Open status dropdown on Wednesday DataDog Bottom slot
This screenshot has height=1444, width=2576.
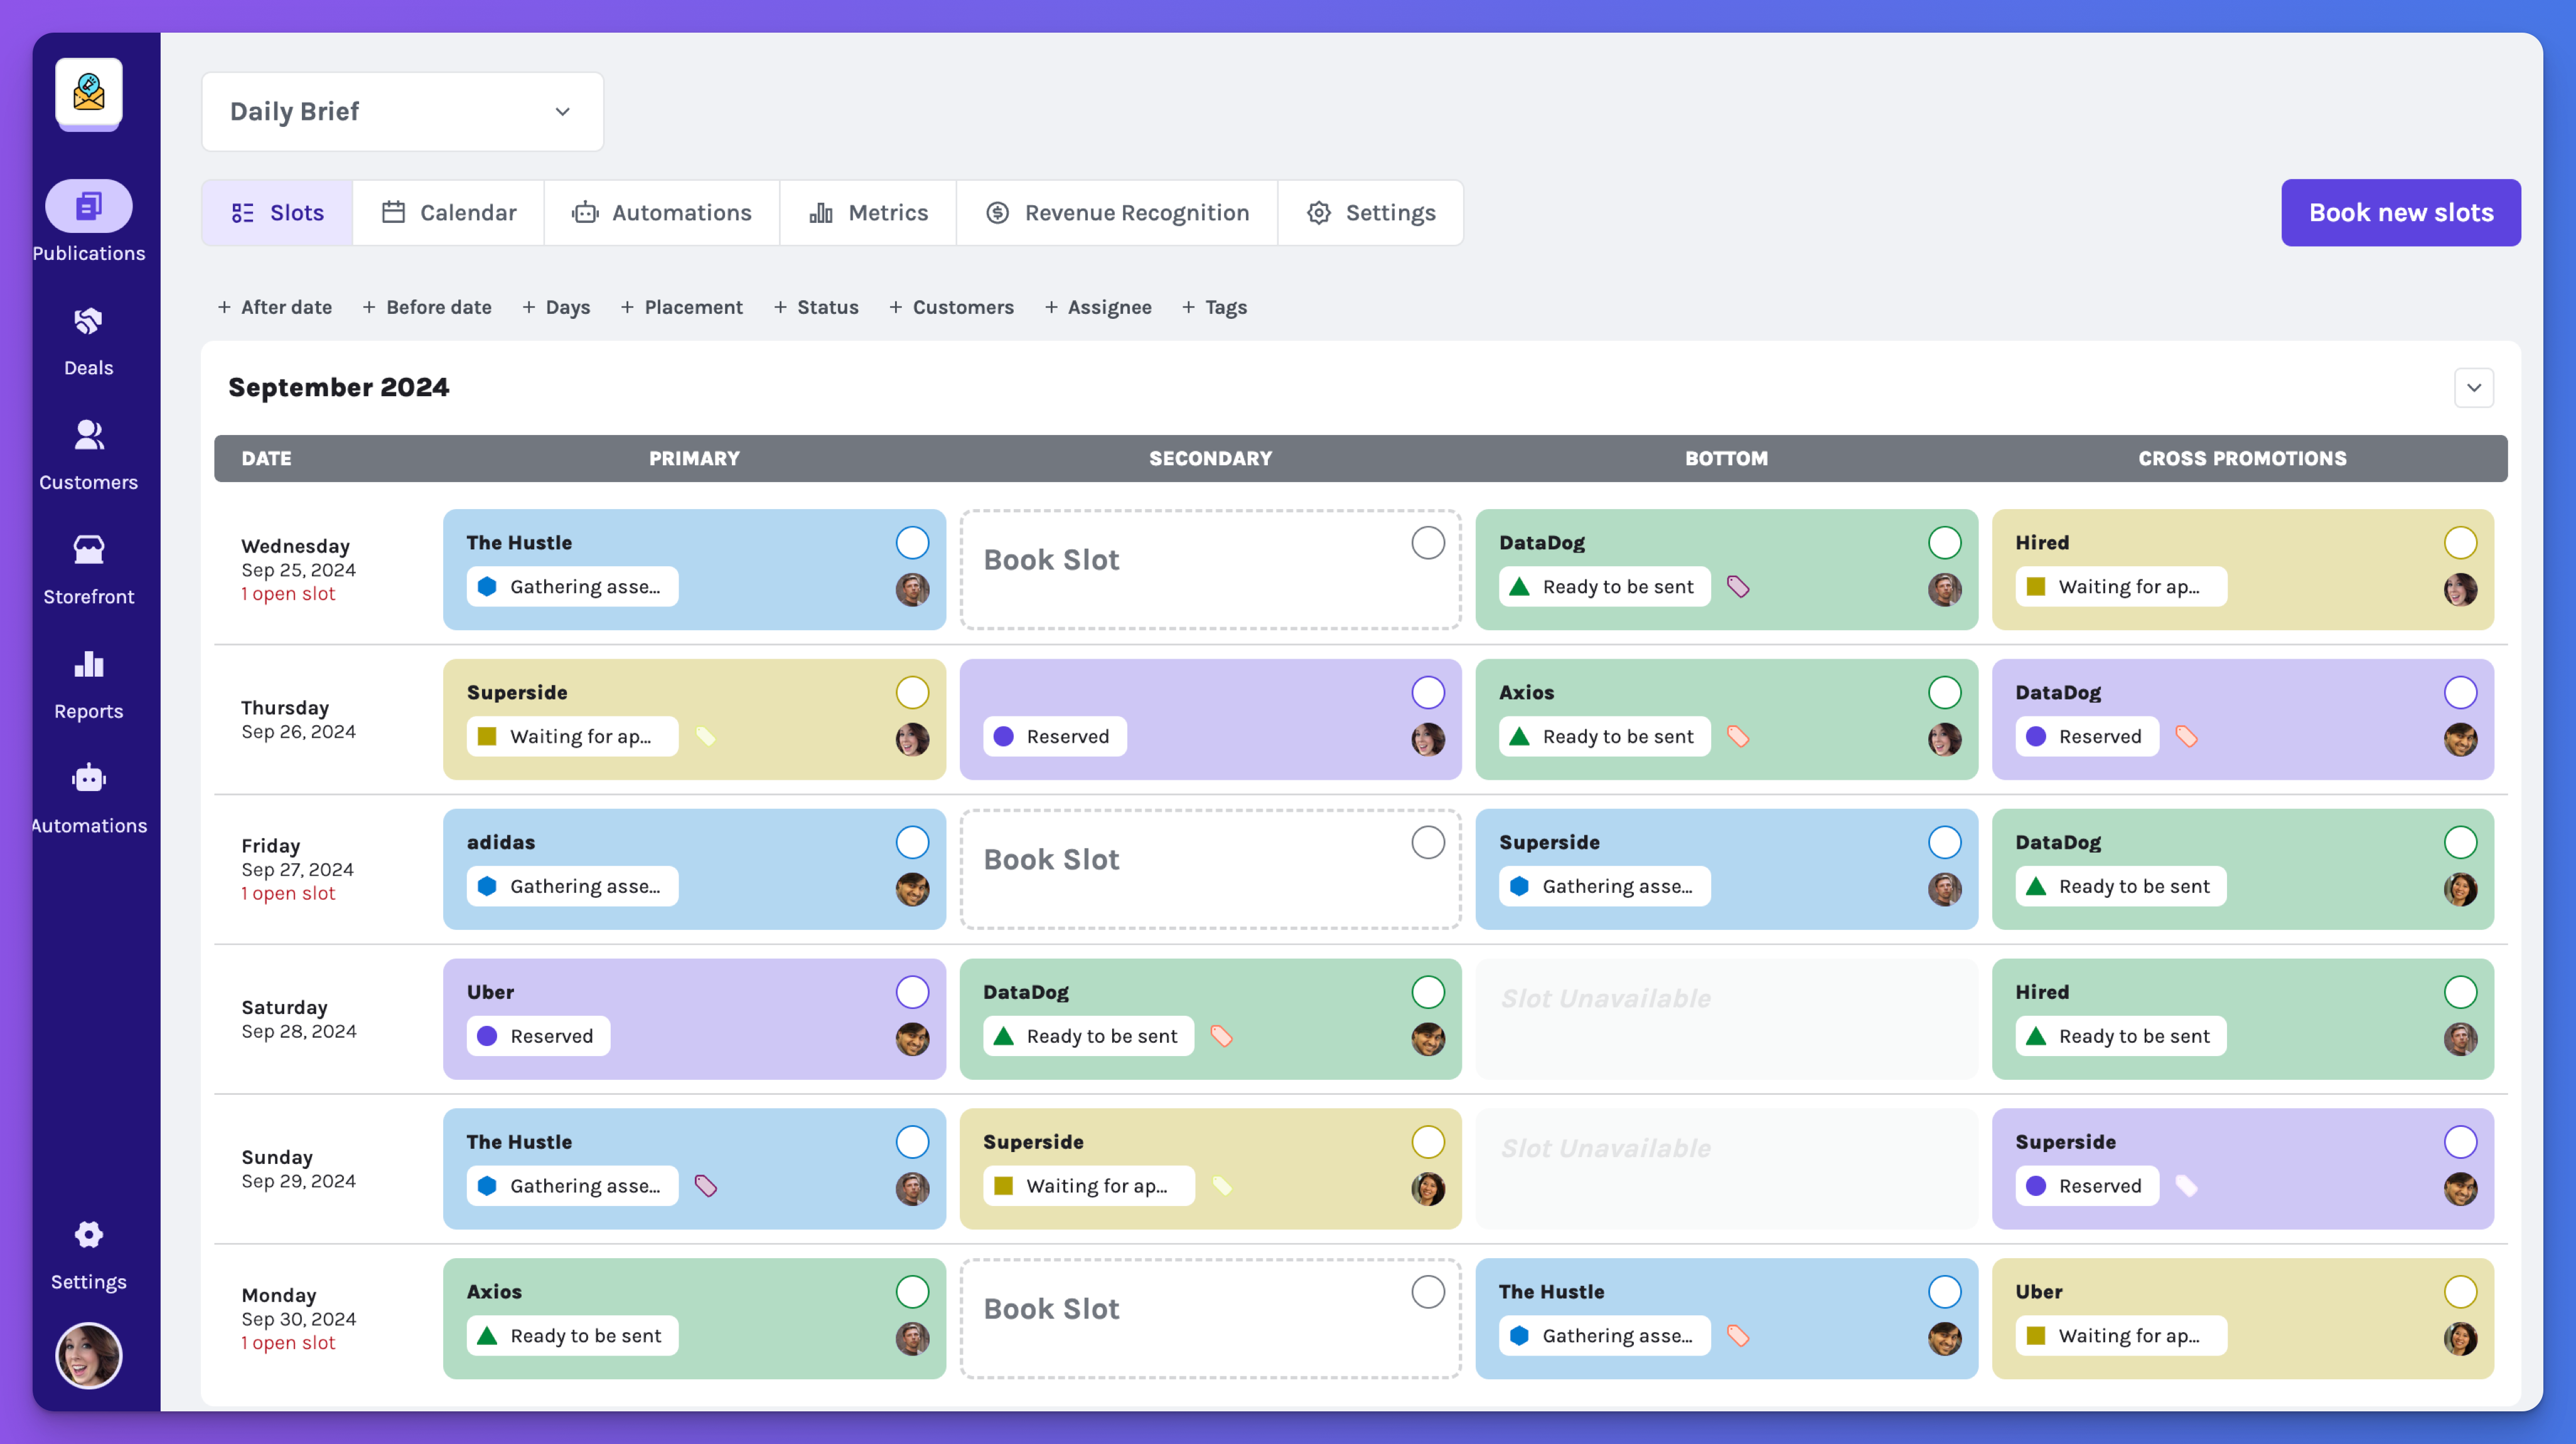click(1604, 587)
